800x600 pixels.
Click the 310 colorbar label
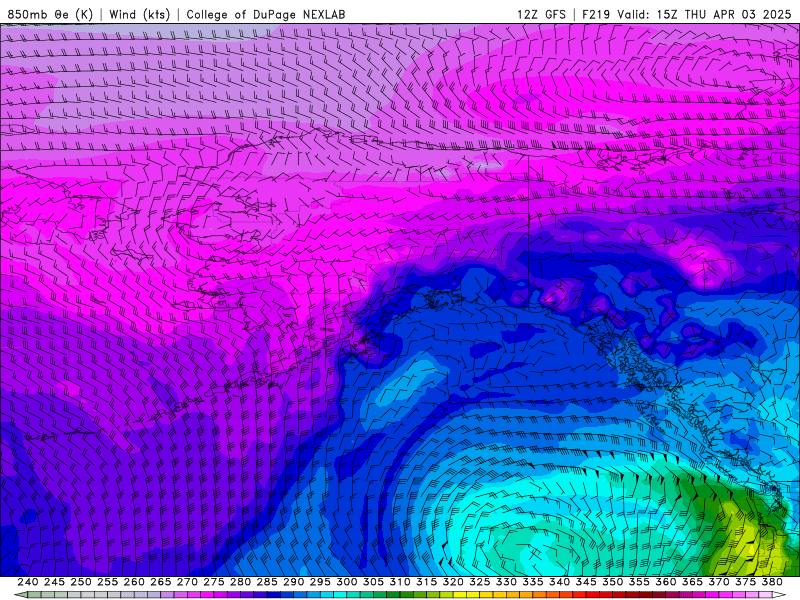point(399,582)
